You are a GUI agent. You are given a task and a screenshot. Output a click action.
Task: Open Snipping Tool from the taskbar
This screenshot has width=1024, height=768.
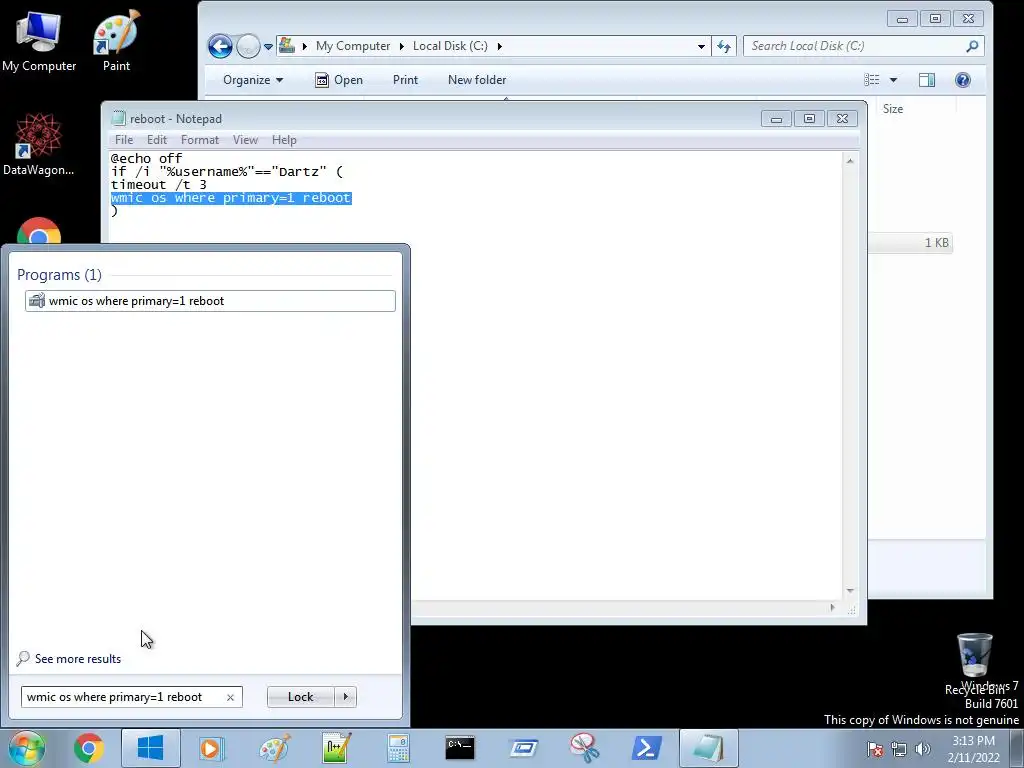[584, 748]
